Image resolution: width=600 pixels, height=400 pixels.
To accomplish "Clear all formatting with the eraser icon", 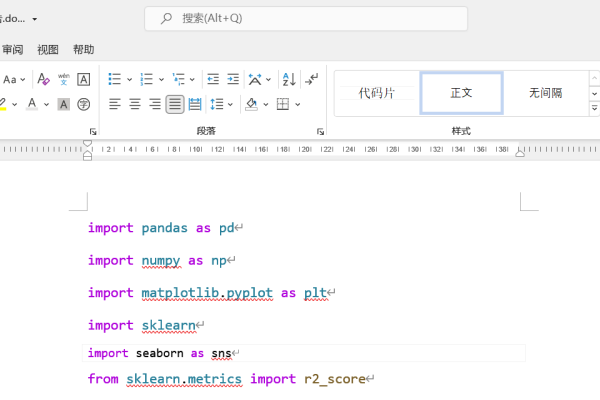I will click(x=42, y=79).
